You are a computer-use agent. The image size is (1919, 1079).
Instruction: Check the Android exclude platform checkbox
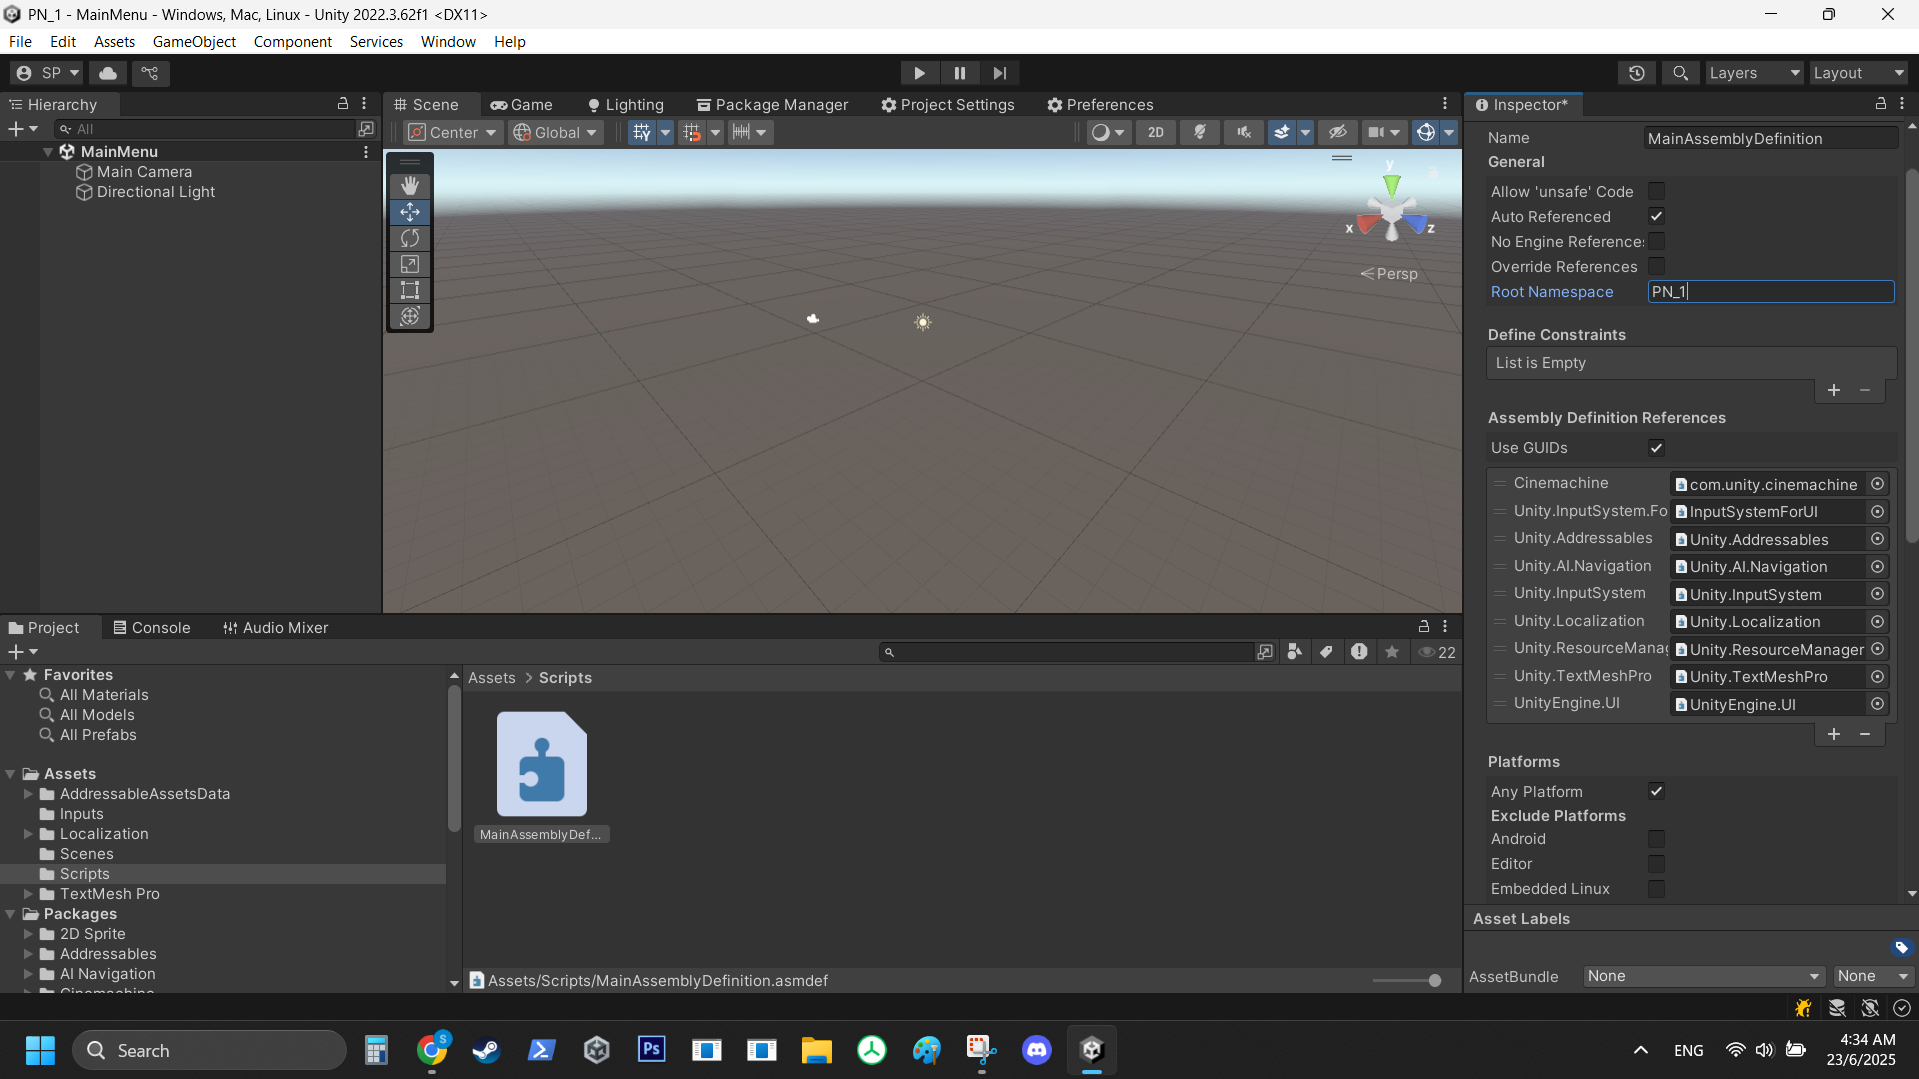click(x=1657, y=839)
